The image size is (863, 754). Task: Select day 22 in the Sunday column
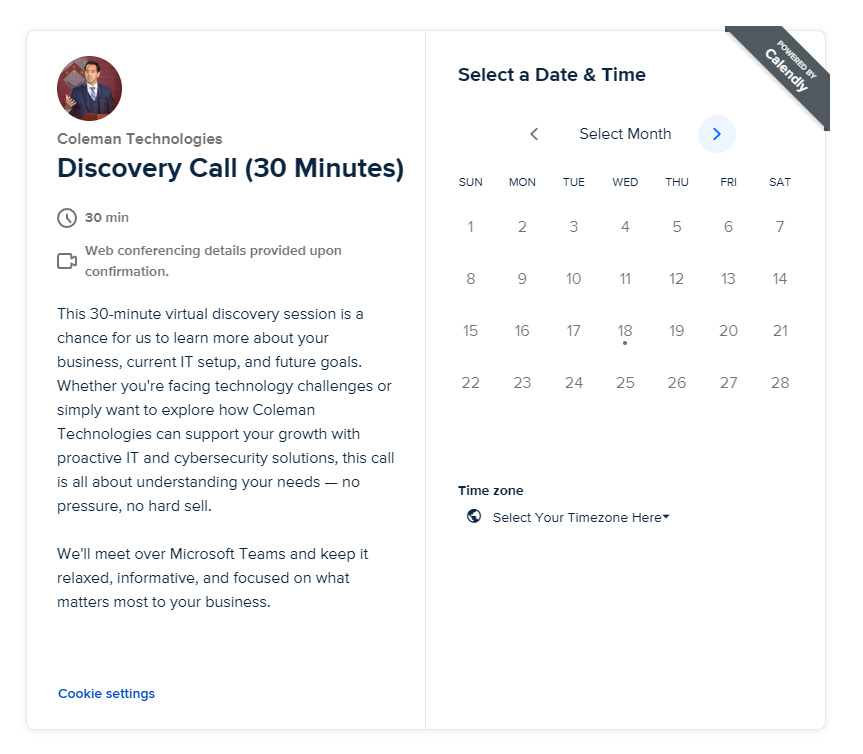tap(470, 383)
